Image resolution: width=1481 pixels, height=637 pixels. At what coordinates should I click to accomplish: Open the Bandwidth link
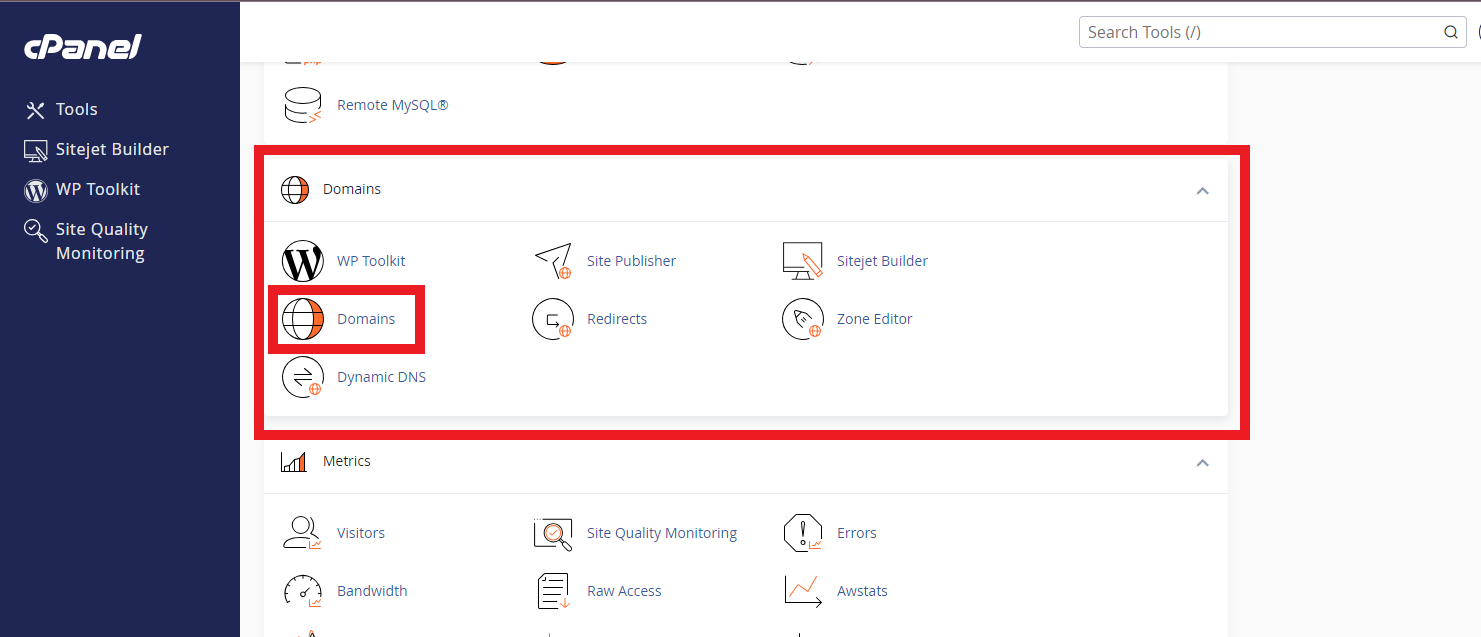(x=372, y=591)
